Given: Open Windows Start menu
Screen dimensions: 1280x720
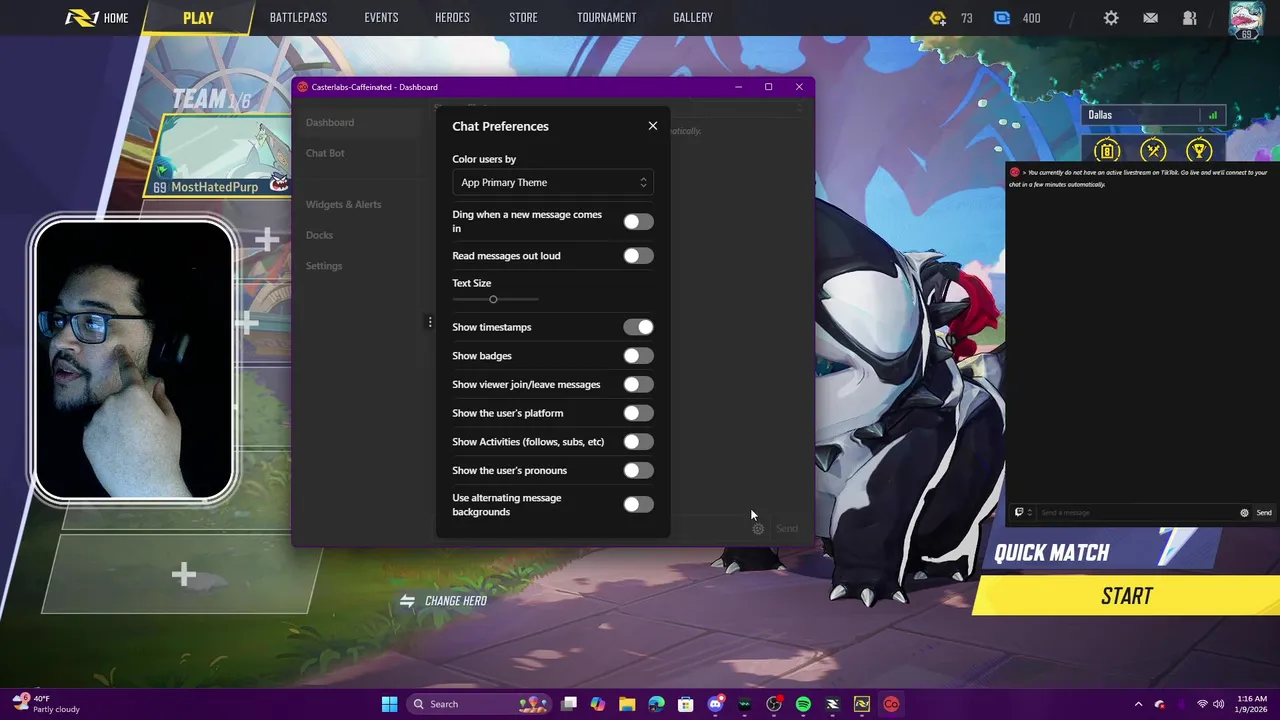Looking at the screenshot, I should (389, 704).
